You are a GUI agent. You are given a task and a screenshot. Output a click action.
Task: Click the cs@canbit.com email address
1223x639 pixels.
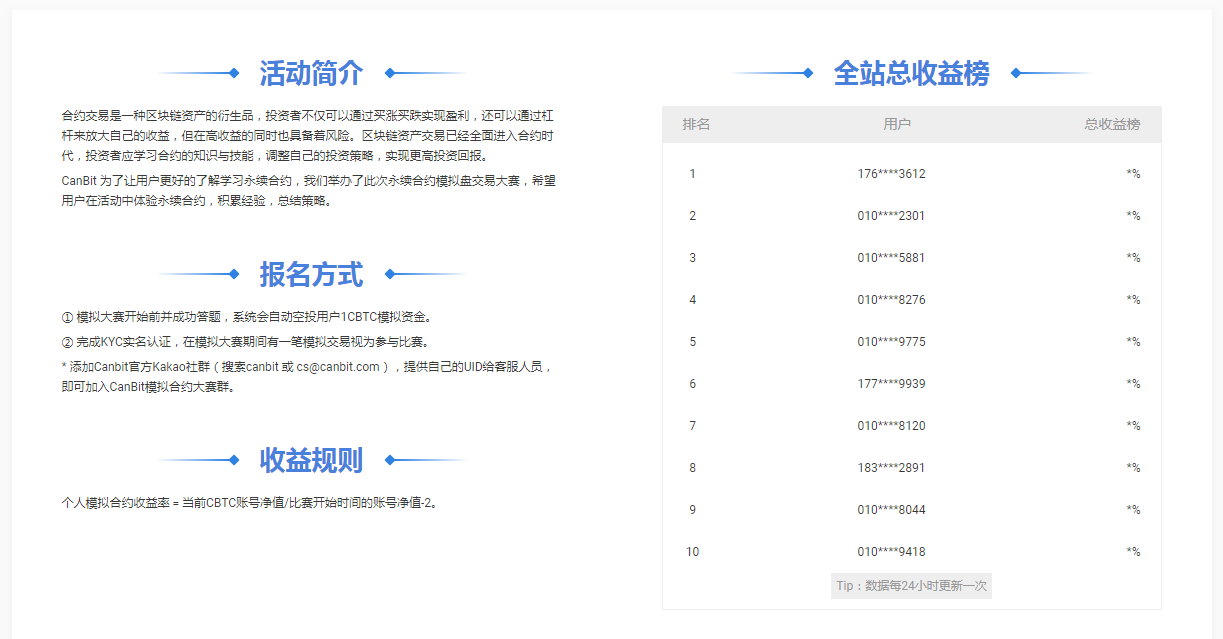pos(338,367)
